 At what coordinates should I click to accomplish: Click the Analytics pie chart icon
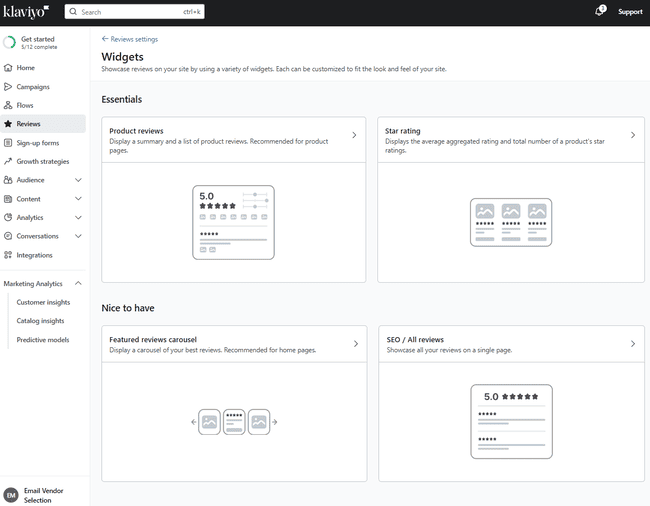(8, 217)
